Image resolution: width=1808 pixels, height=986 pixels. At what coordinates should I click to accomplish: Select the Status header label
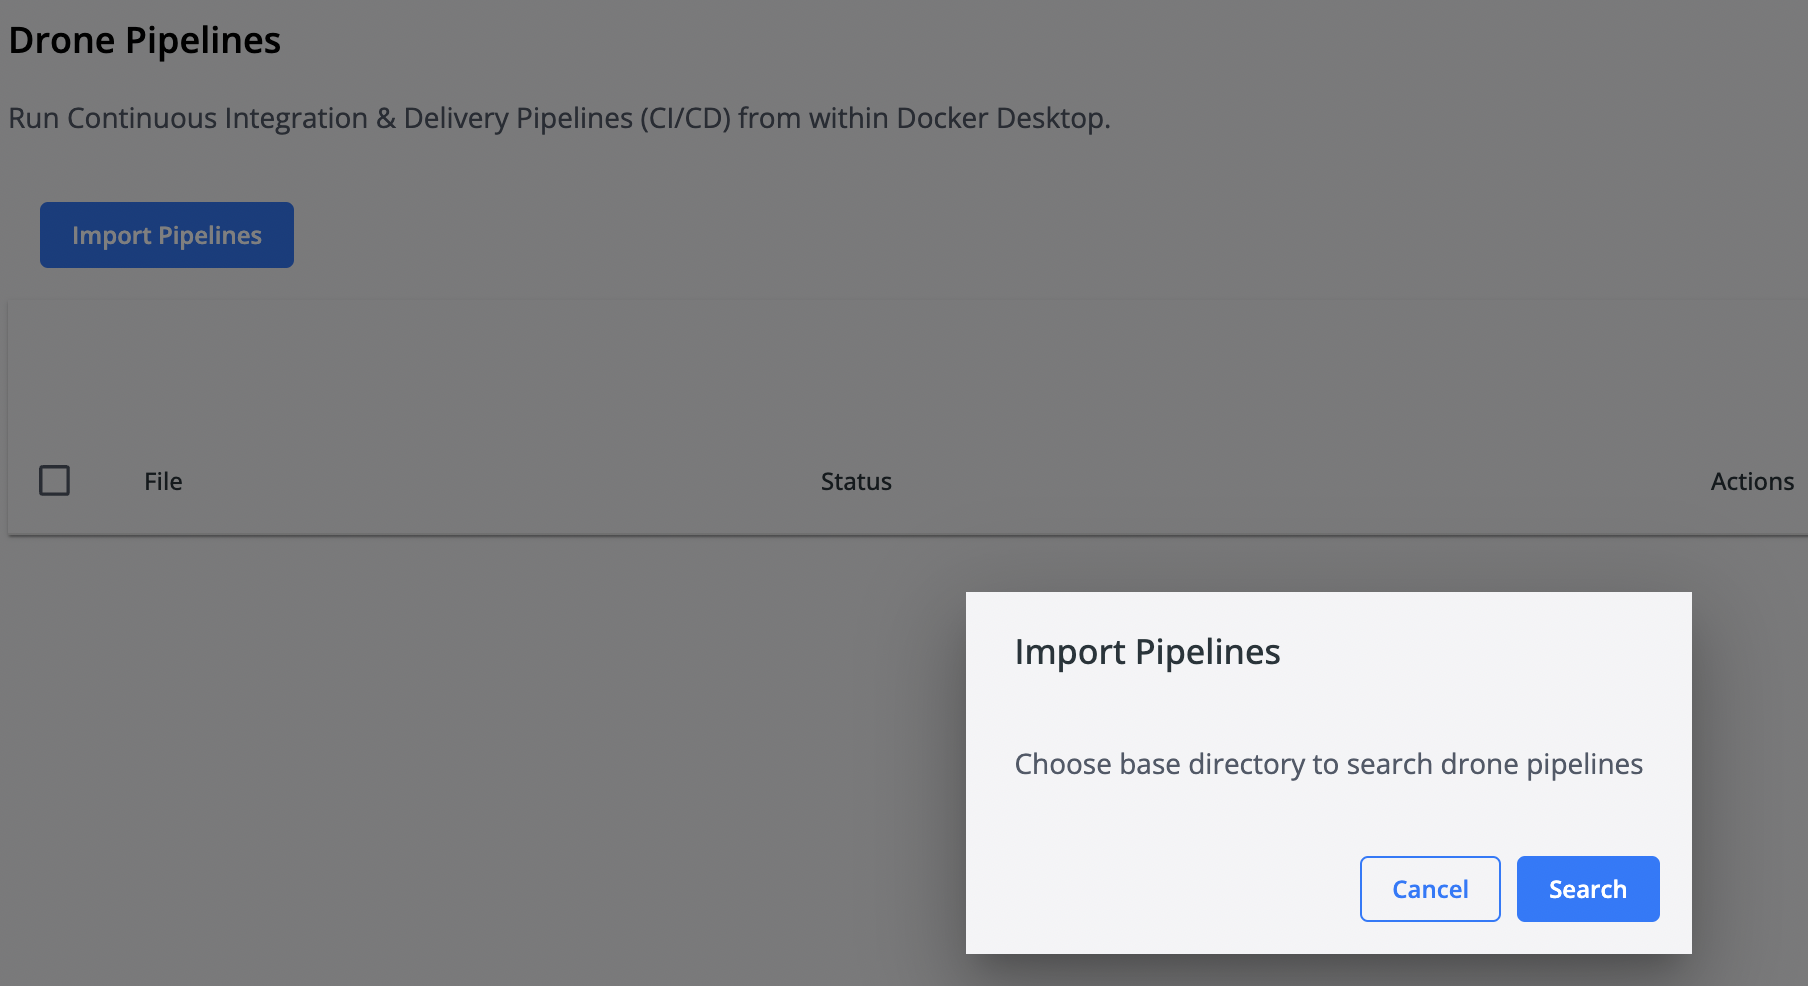coord(856,482)
